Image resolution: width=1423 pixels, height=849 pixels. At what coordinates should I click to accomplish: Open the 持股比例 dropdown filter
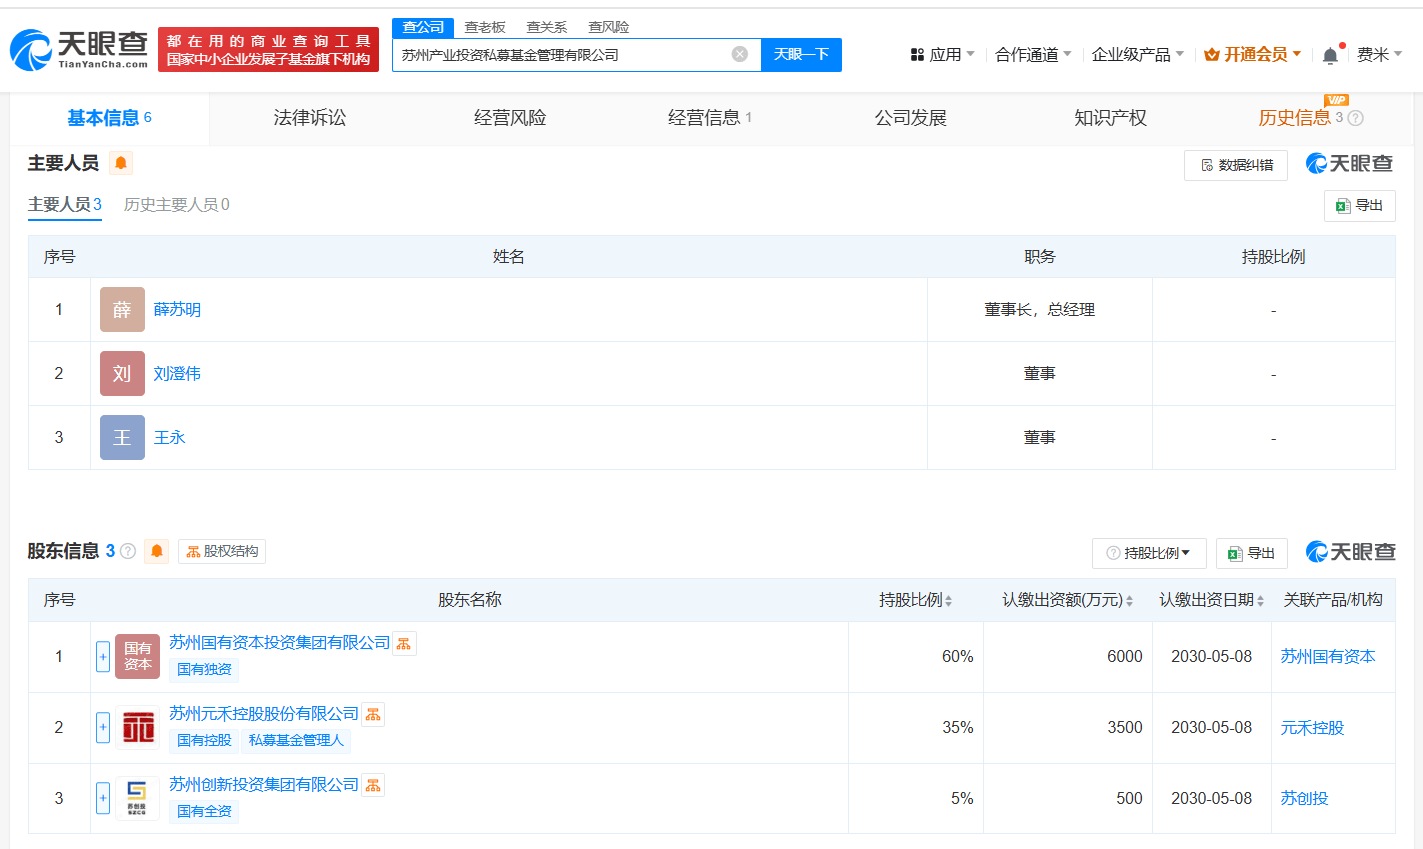[1148, 553]
